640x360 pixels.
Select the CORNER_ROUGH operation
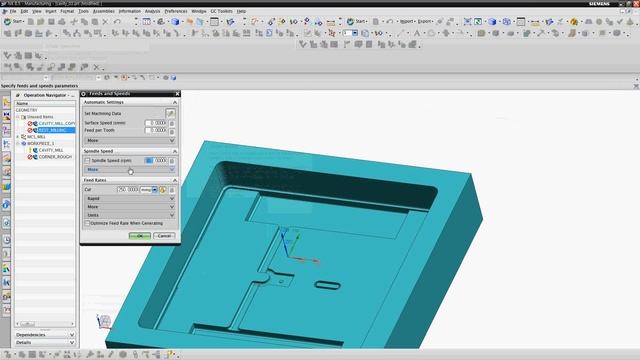(x=55, y=157)
